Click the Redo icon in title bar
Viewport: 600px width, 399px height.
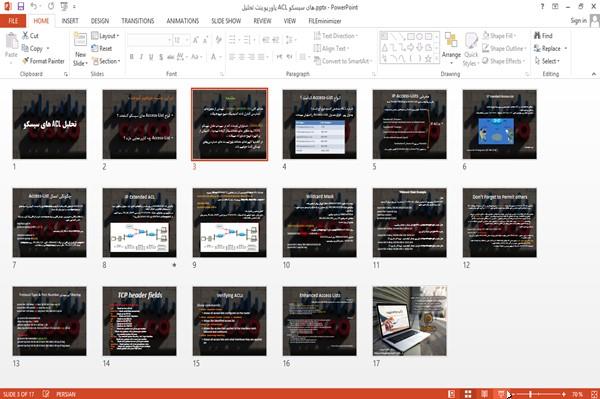[51, 7]
